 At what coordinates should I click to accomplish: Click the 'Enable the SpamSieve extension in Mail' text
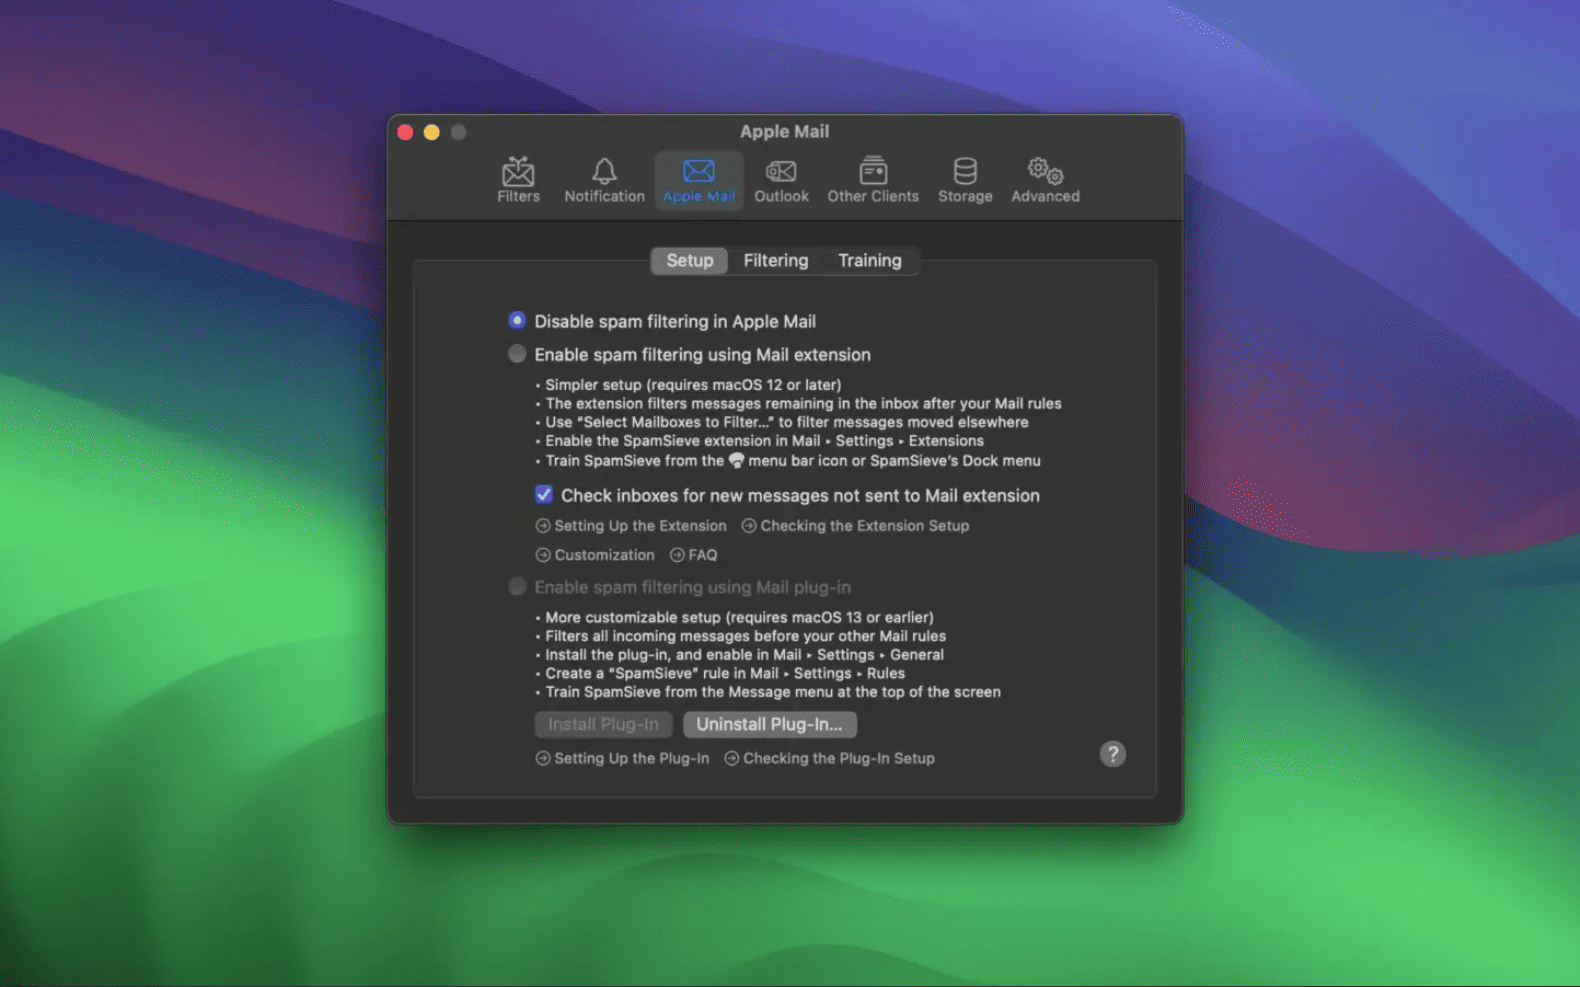click(764, 441)
